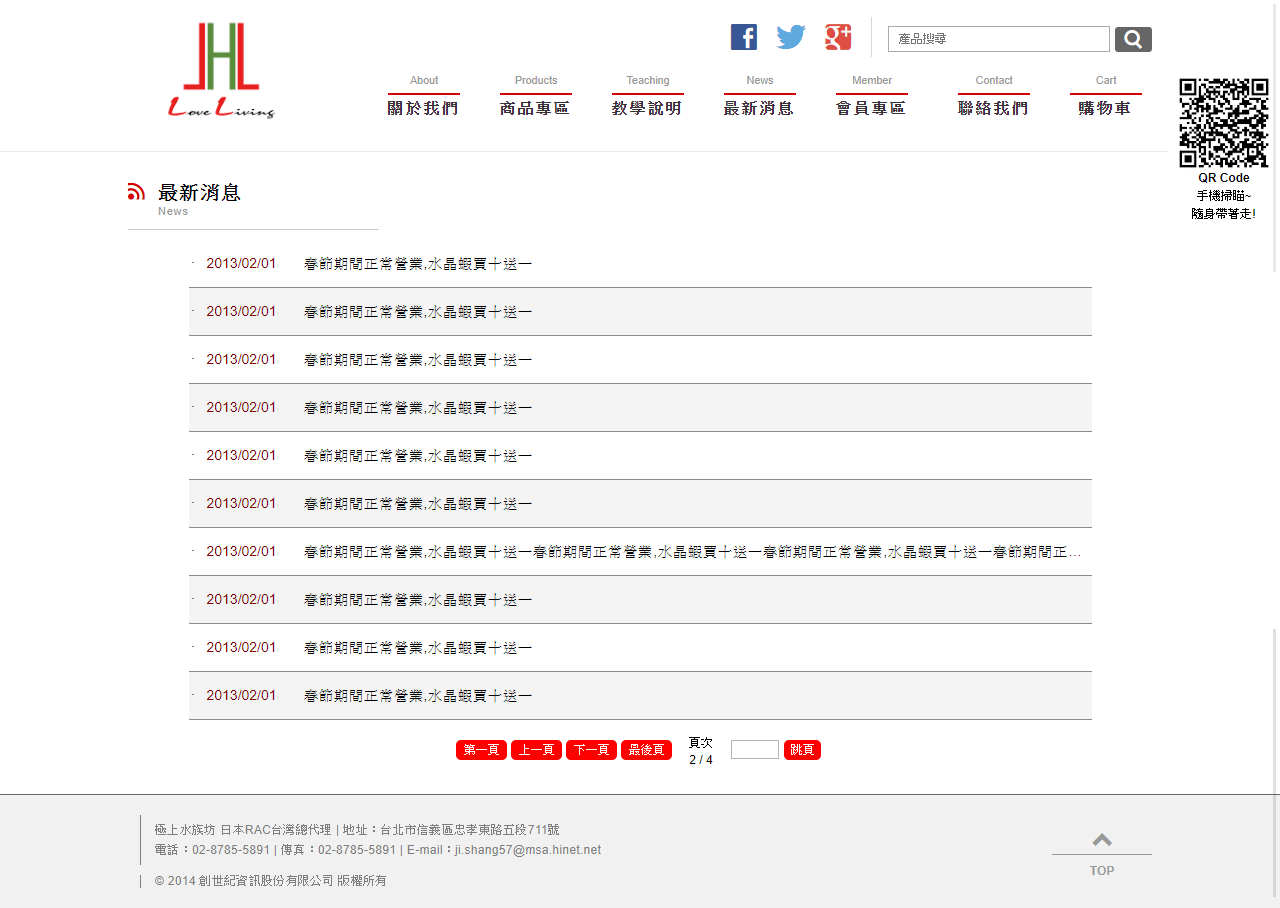
Task: Click the 跳頁 jump button
Action: (x=802, y=750)
